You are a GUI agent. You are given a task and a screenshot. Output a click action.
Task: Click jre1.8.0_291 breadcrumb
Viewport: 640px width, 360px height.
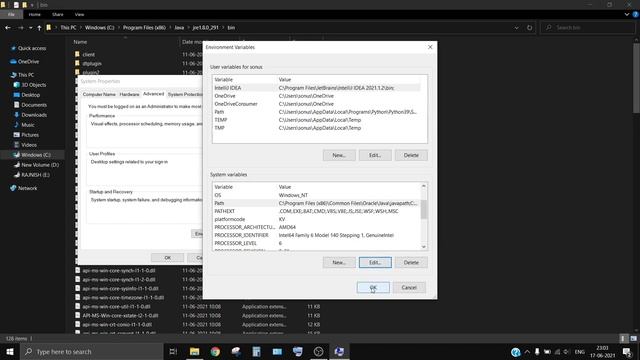click(205, 28)
